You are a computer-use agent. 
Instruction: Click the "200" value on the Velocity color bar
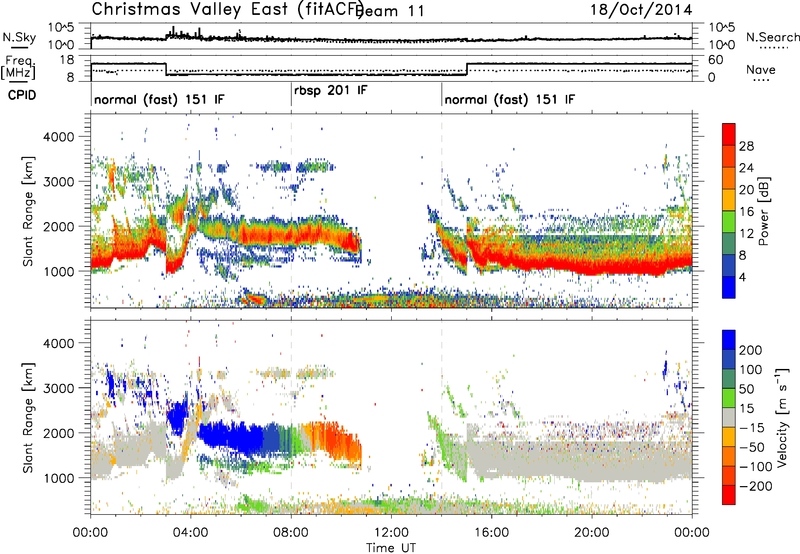coord(751,350)
